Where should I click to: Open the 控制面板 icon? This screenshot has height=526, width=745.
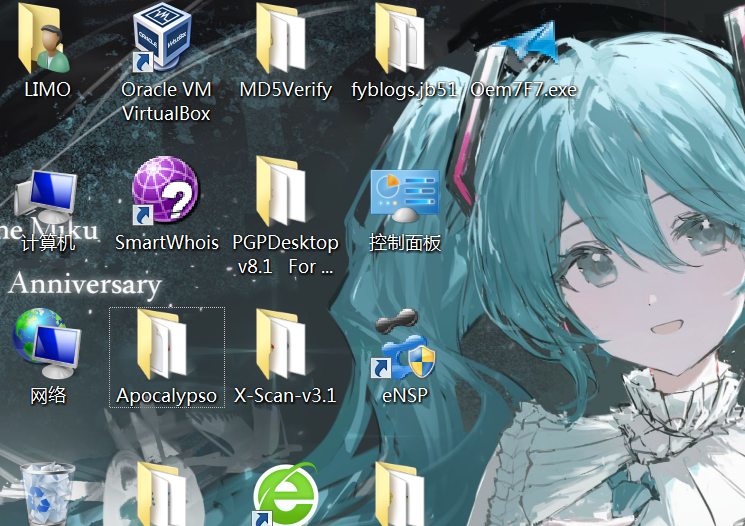coord(405,196)
